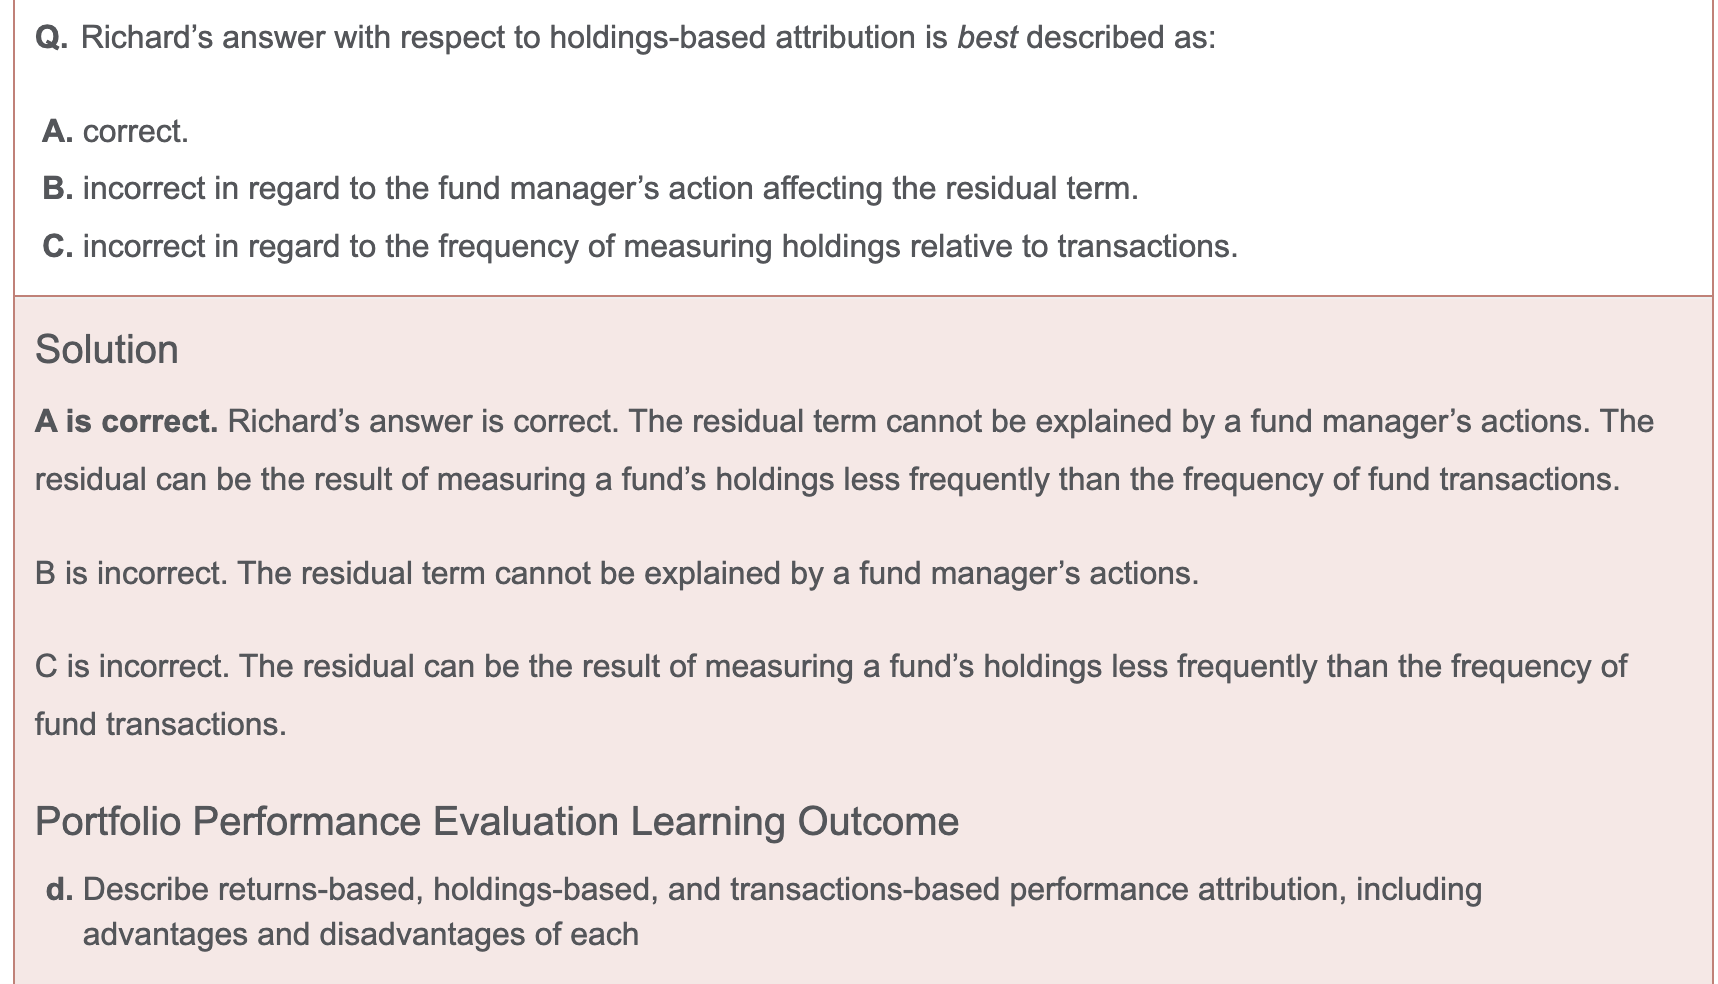Screen dimensions: 1718x984
Task: Click the "Solution" heading
Action: tap(107, 350)
